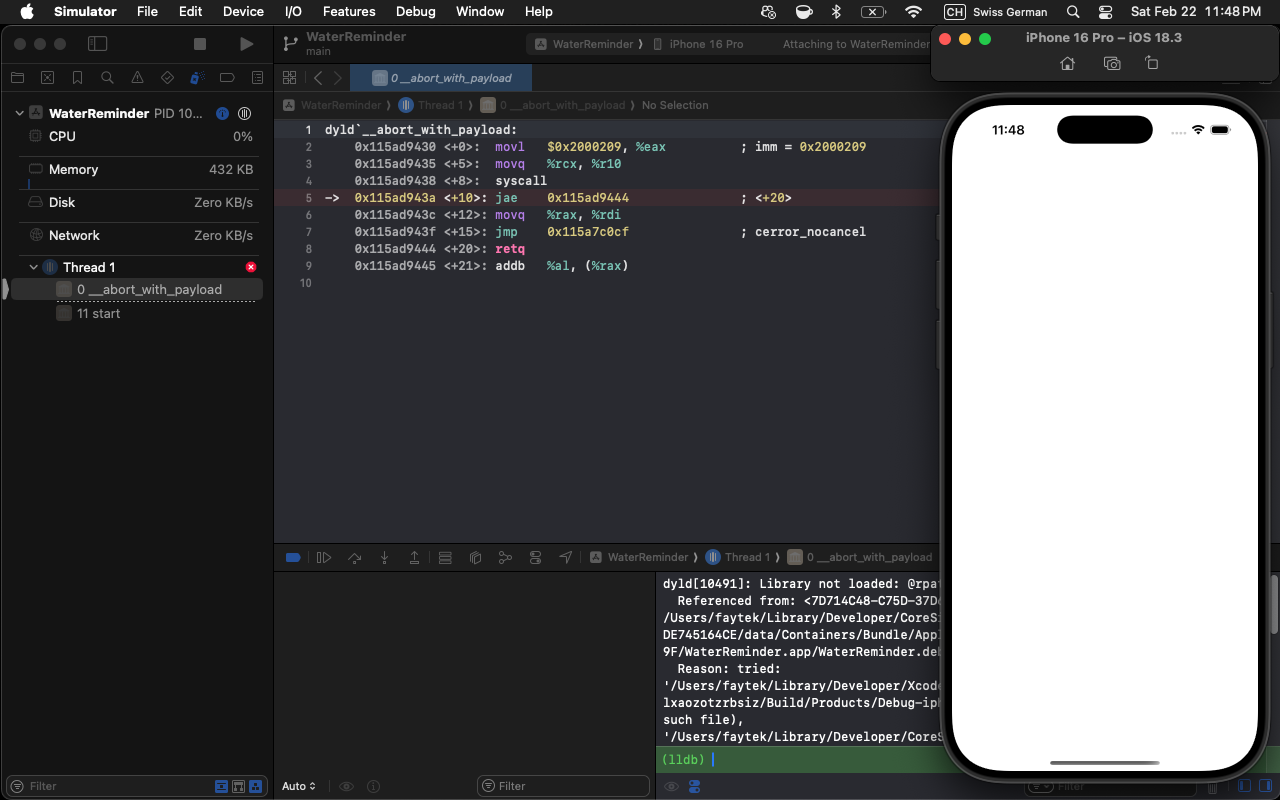Select the Debug navigator spray icon
The image size is (1280, 800).
197,78
